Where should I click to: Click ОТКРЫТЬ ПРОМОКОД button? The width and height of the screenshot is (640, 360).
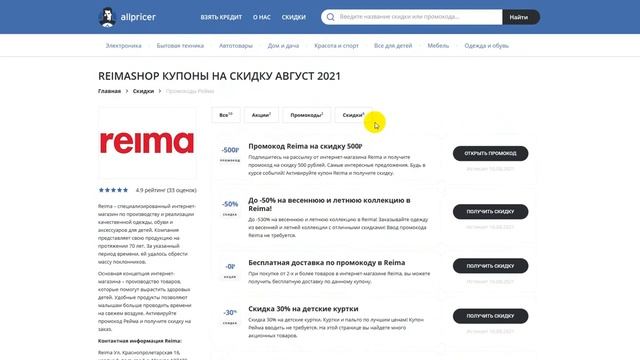[490, 153]
